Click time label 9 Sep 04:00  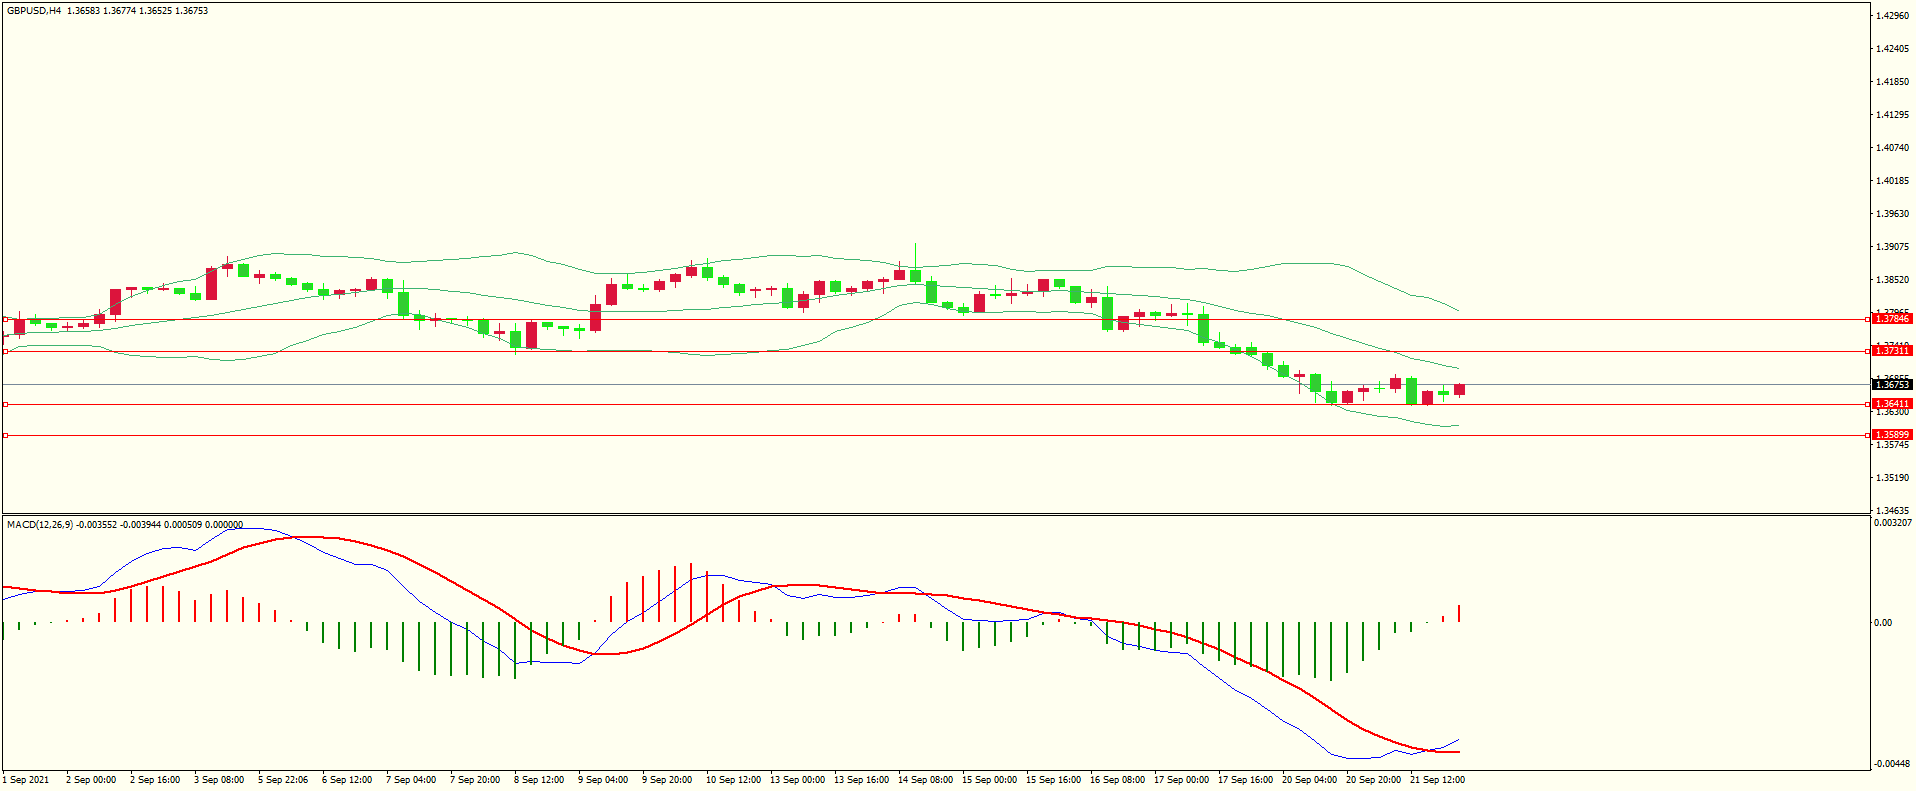(603, 780)
